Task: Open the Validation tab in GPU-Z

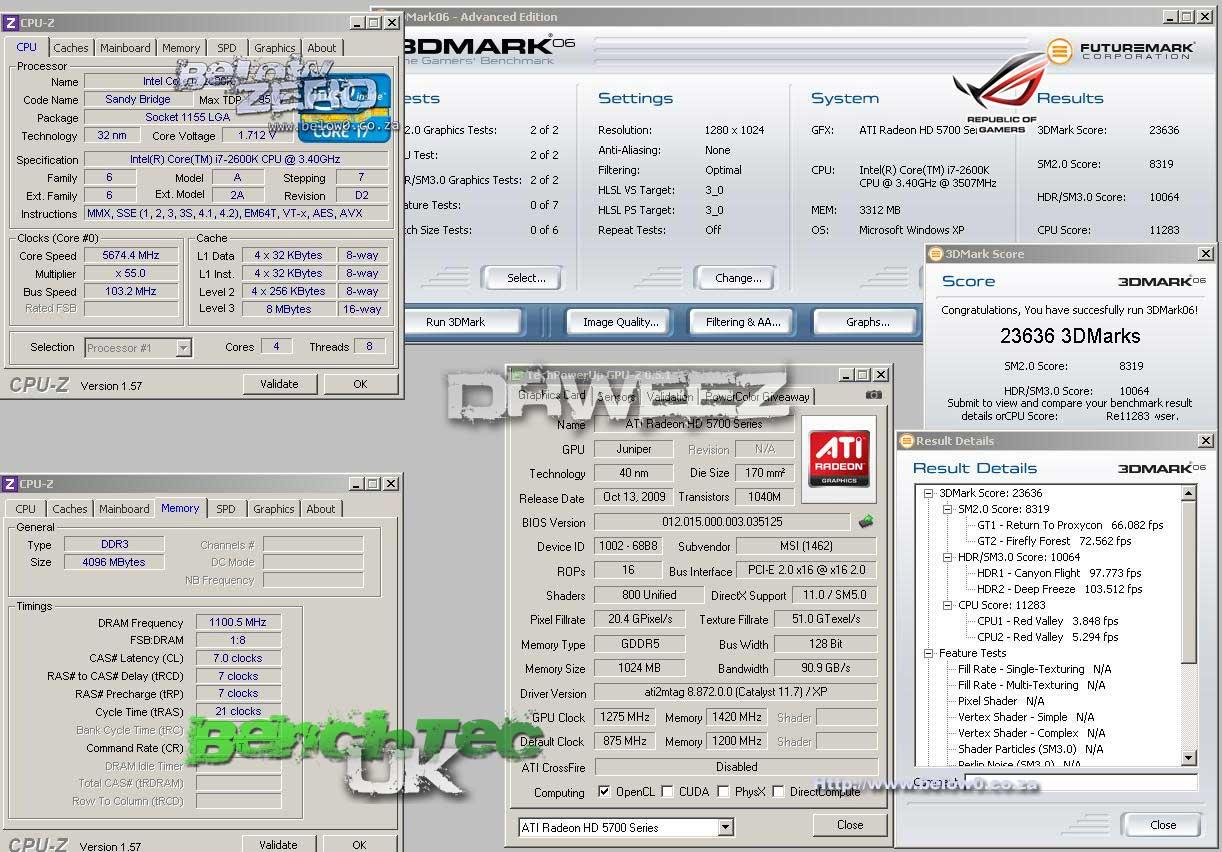Action: 669,397
